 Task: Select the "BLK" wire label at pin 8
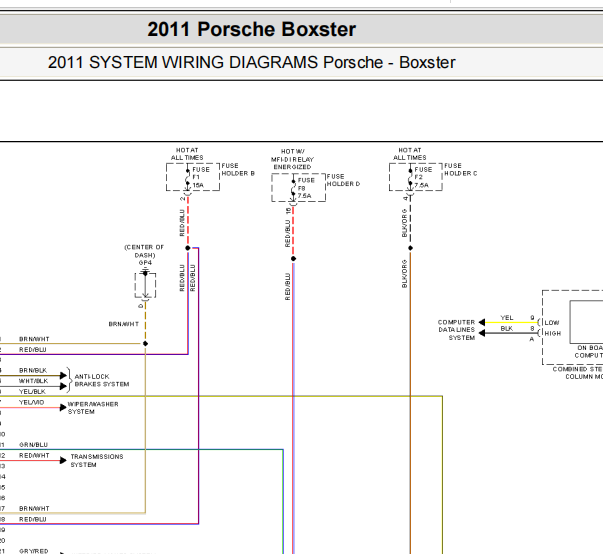pos(507,328)
